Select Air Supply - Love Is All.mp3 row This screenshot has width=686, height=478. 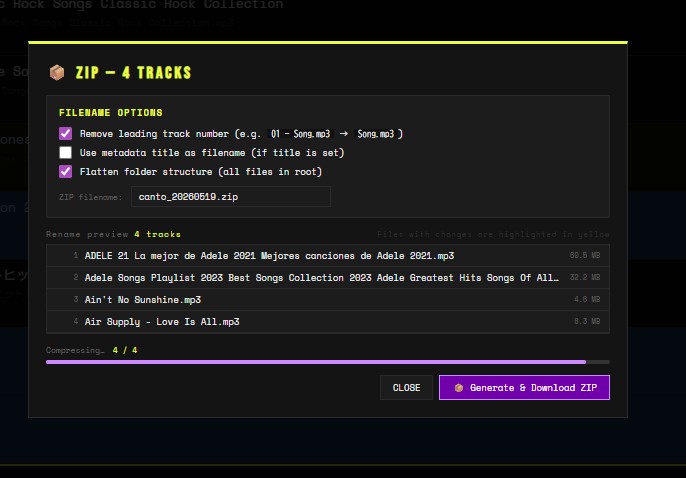click(328, 321)
